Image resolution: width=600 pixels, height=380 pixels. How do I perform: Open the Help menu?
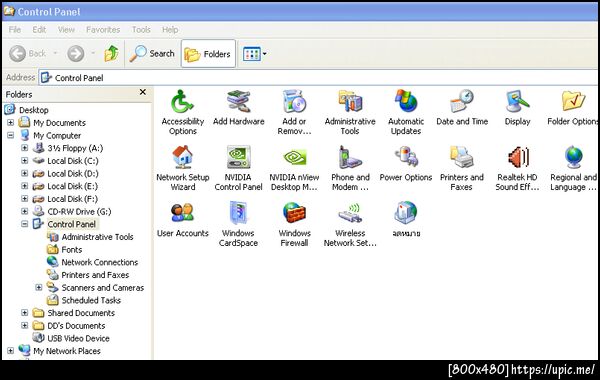[x=170, y=29]
